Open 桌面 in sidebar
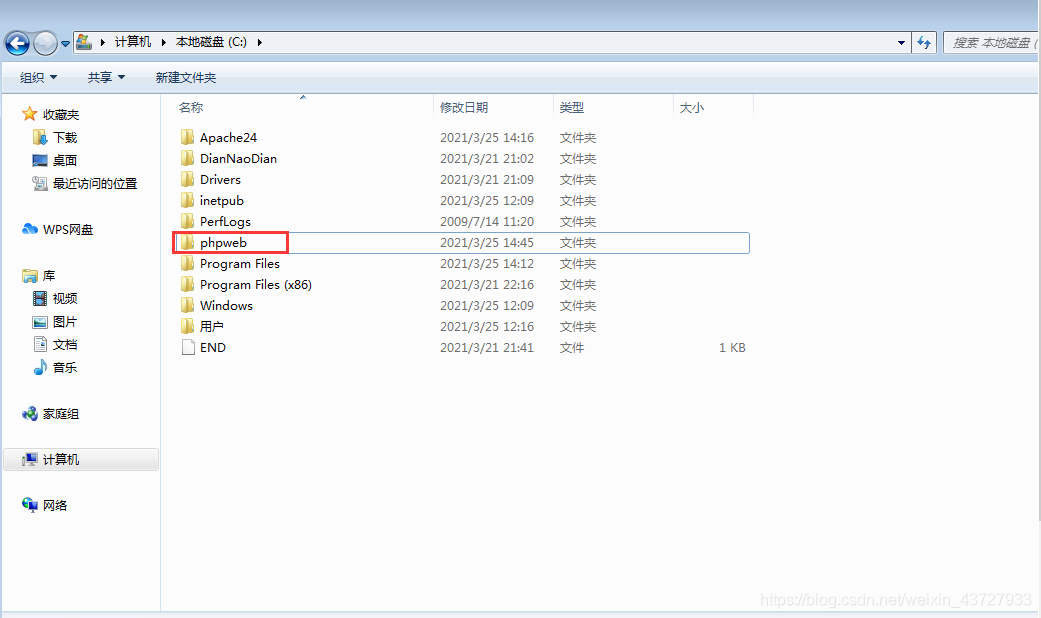1041x618 pixels. tap(55, 161)
